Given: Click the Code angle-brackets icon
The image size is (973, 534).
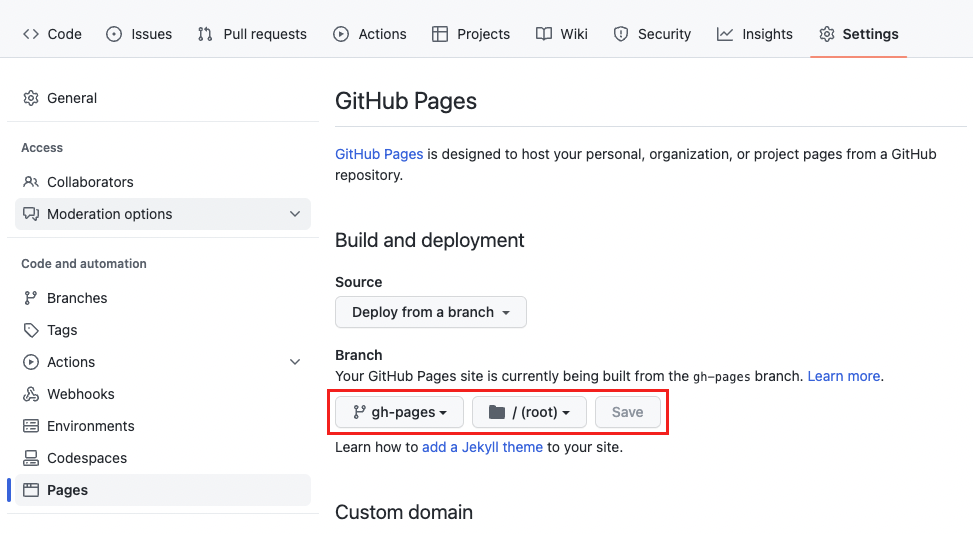Looking at the screenshot, I should tap(31, 34).
